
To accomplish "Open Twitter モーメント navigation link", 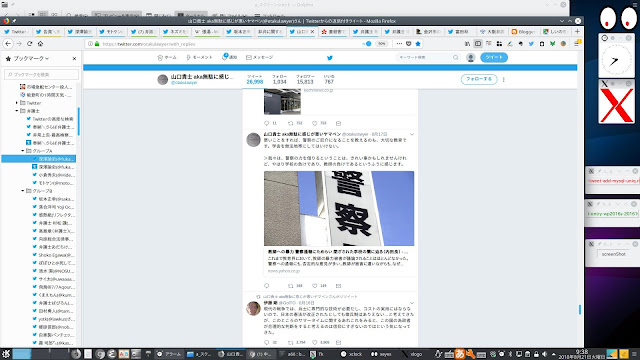I will coord(199,58).
